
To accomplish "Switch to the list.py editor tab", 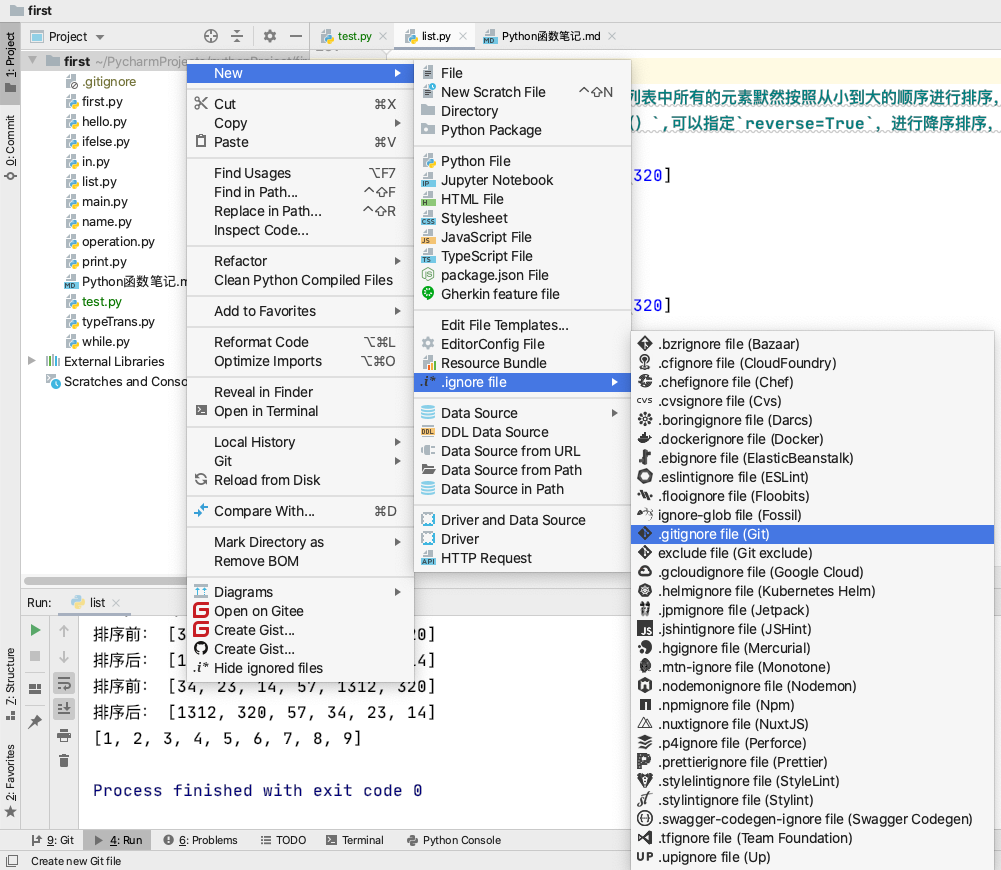I will click(x=435, y=36).
